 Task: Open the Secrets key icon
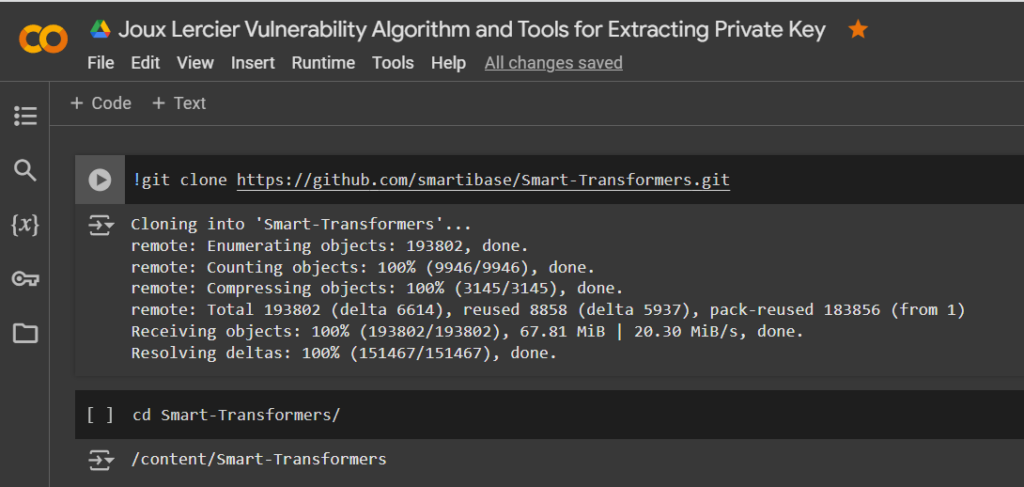pyautogui.click(x=25, y=279)
